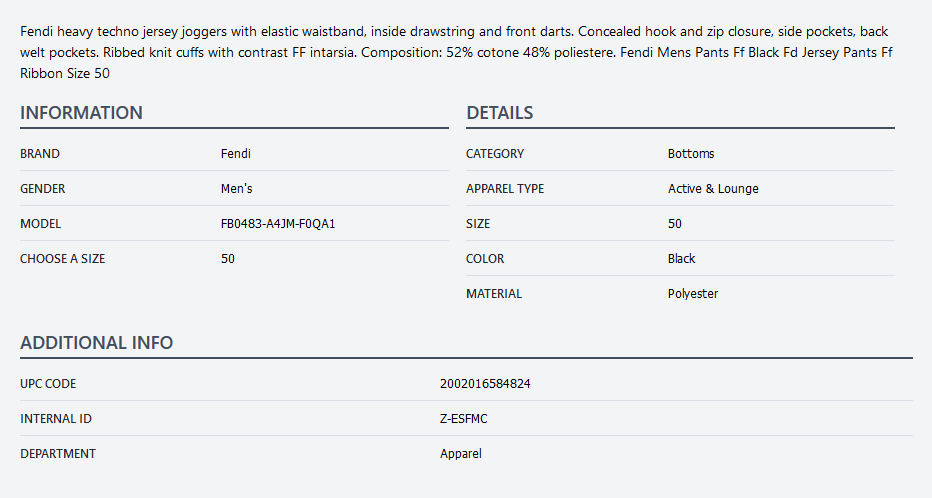Screen dimensions: 932x498
Task: Click the CHOOSE A SIZE label
Action: (62, 259)
